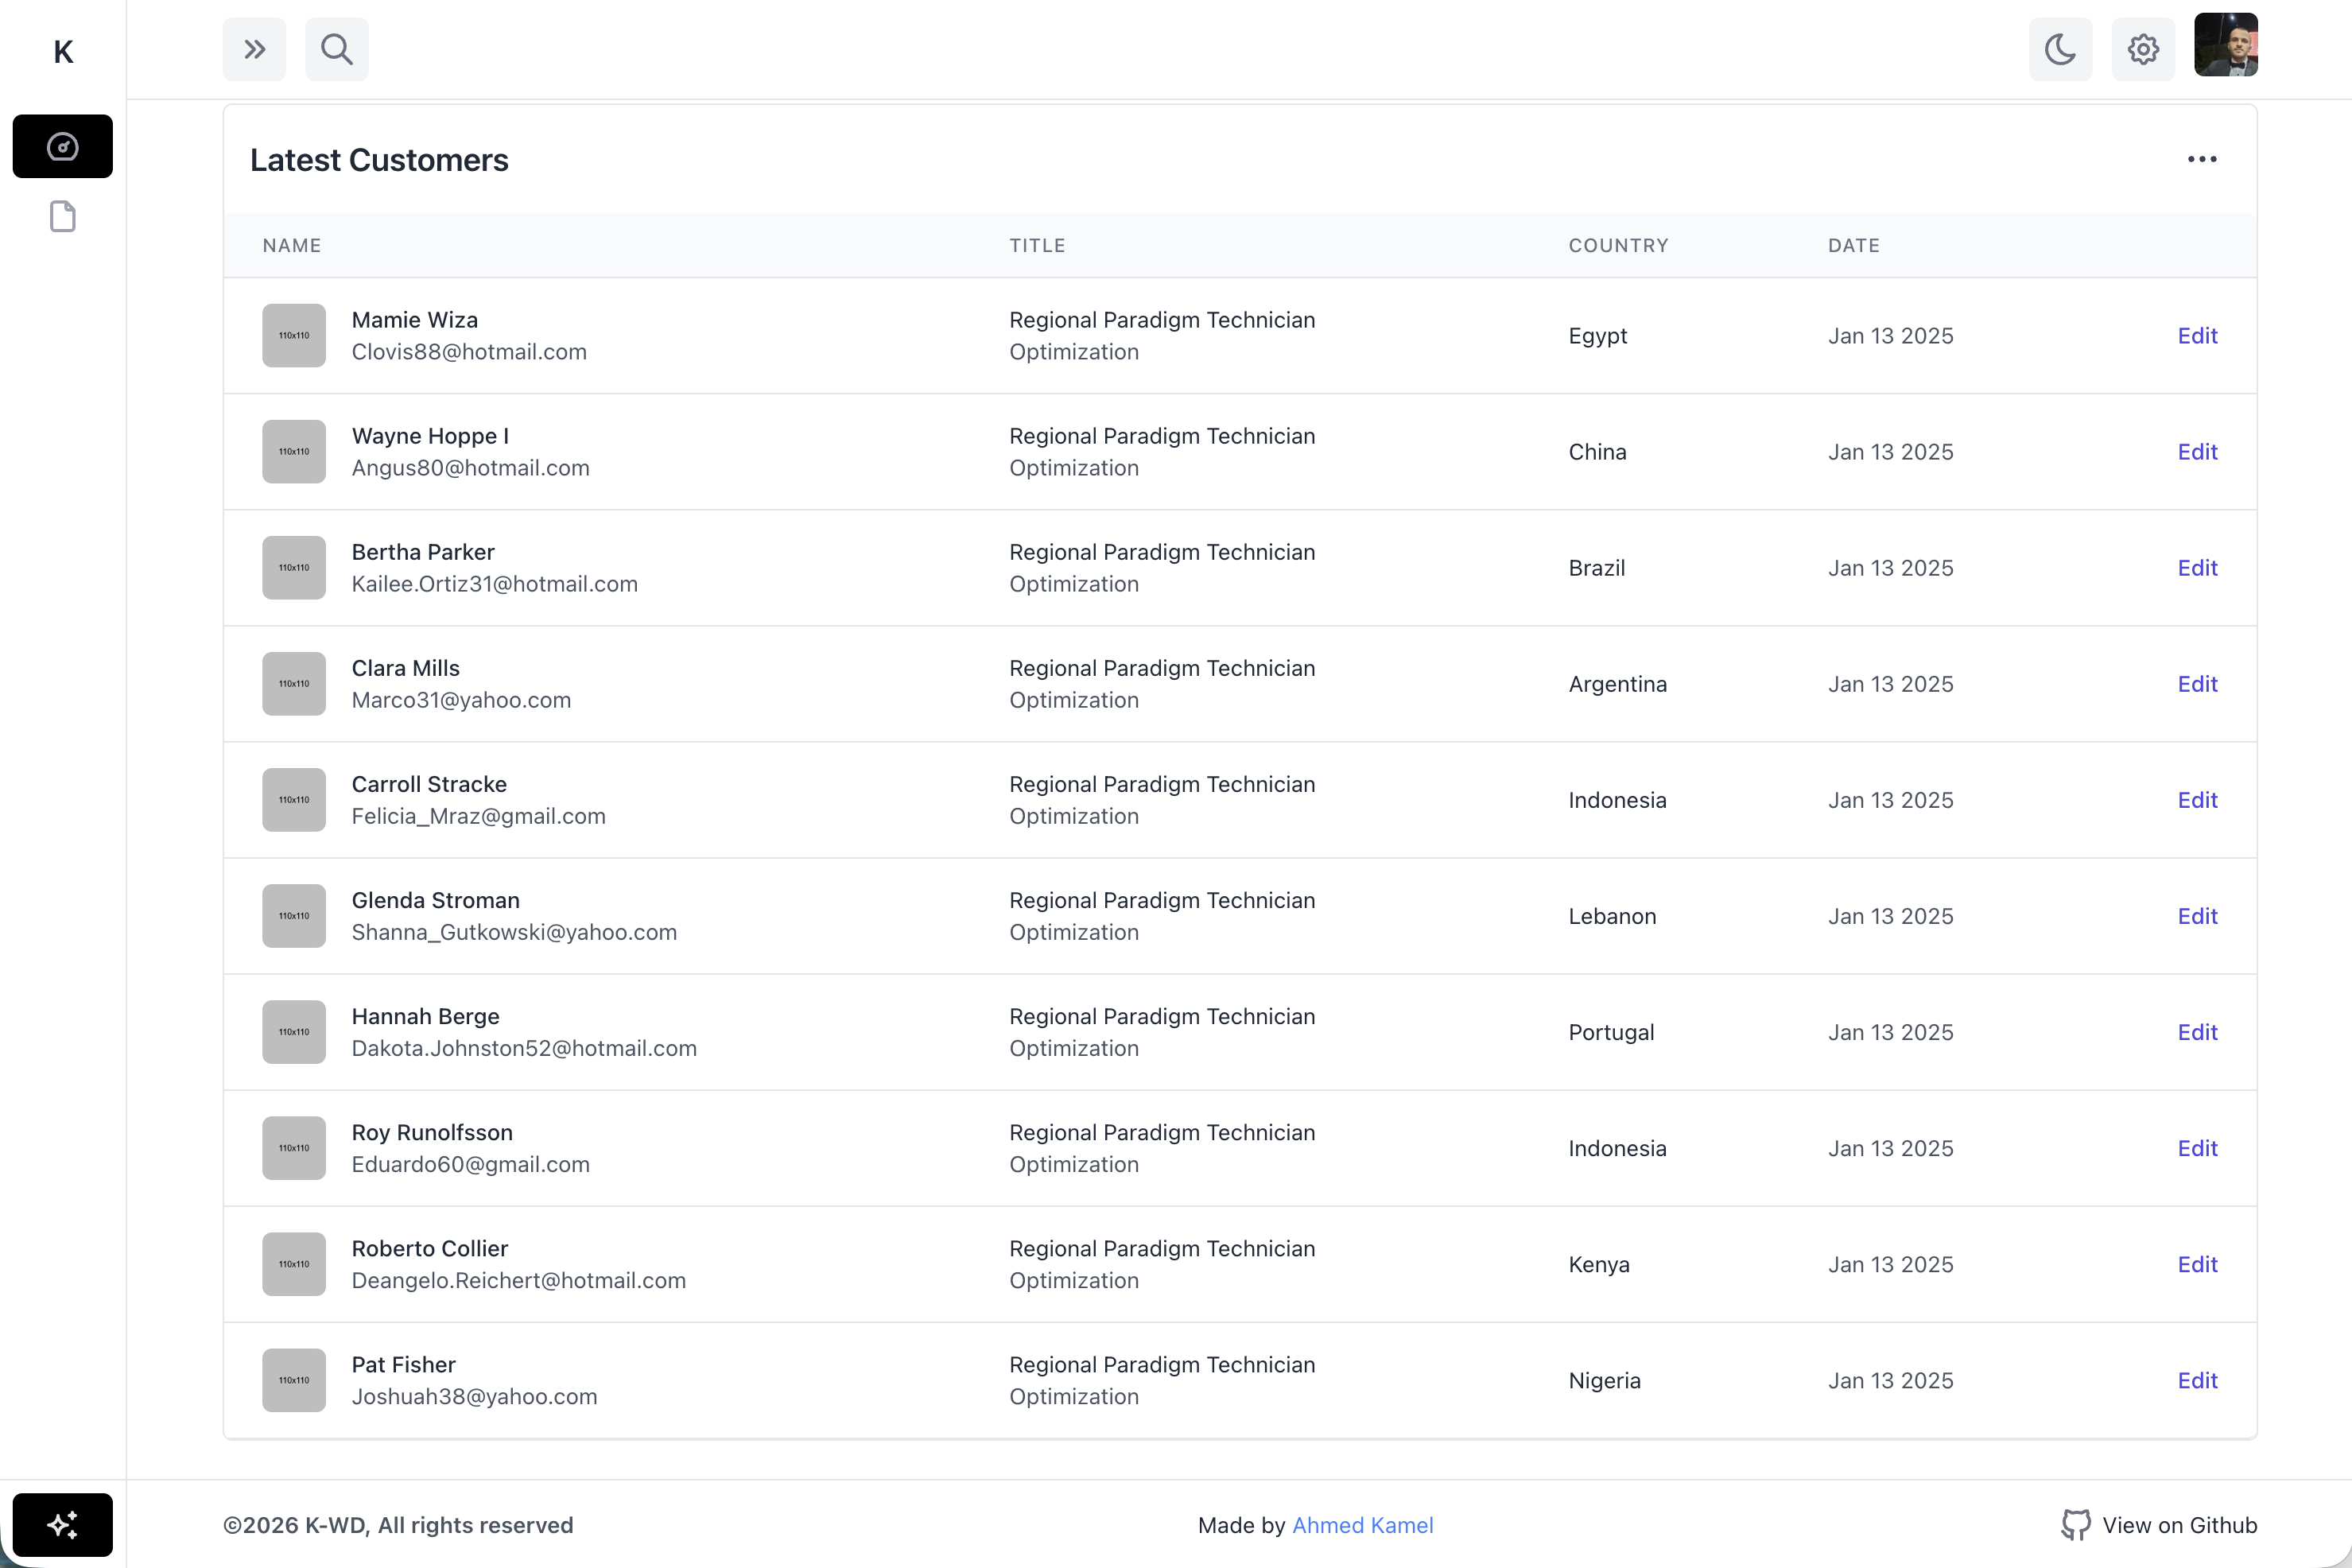
Task: Toggle dark mode with the moon icon
Action: pyautogui.click(x=2060, y=49)
